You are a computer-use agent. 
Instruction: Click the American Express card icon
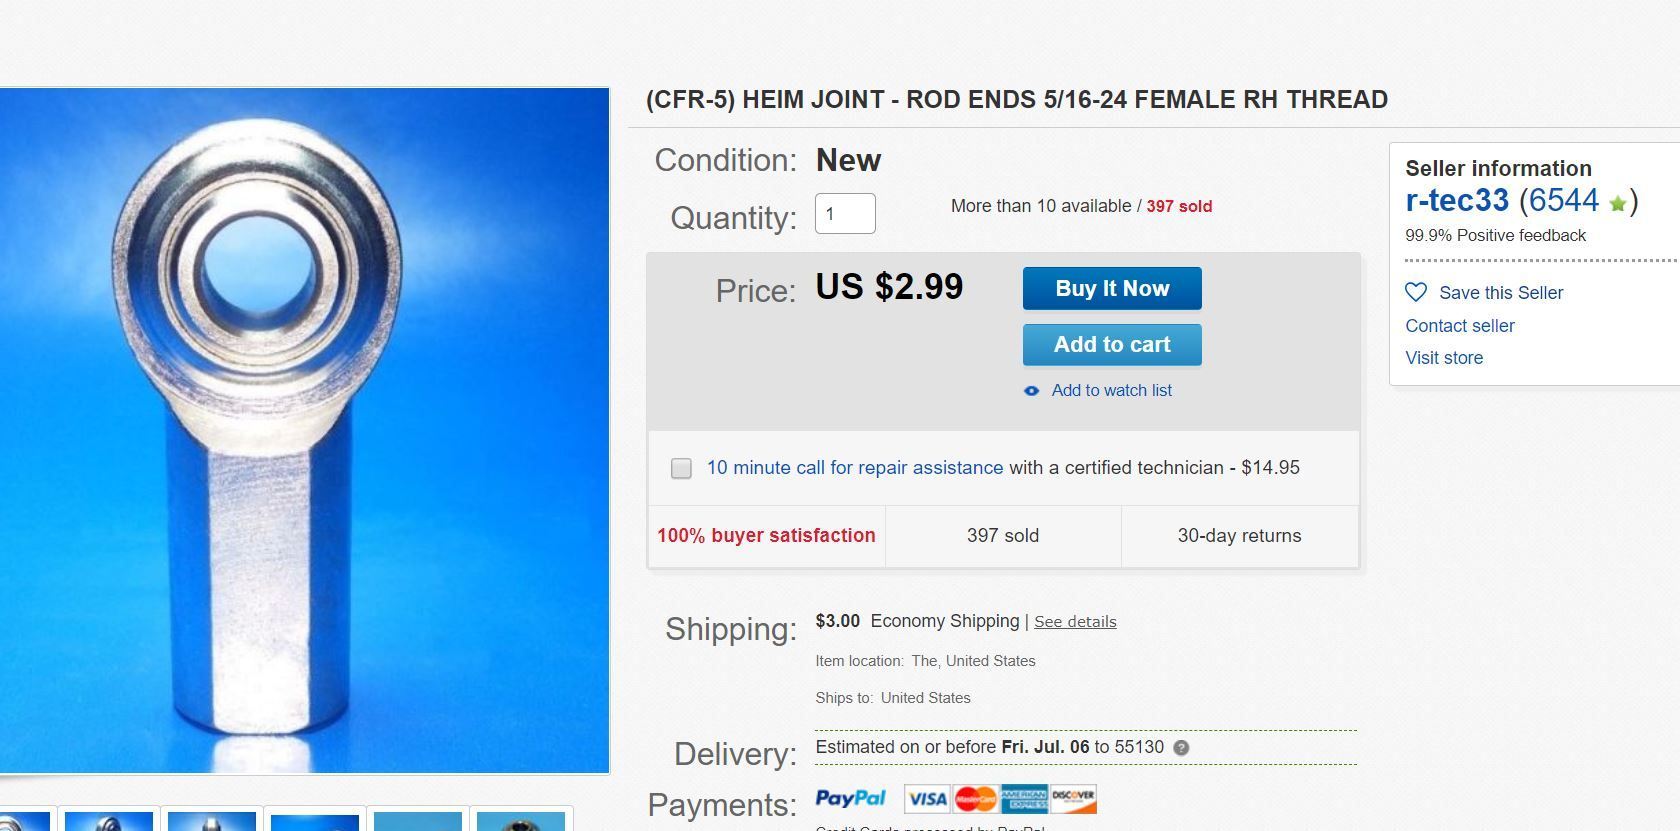click(x=1024, y=798)
